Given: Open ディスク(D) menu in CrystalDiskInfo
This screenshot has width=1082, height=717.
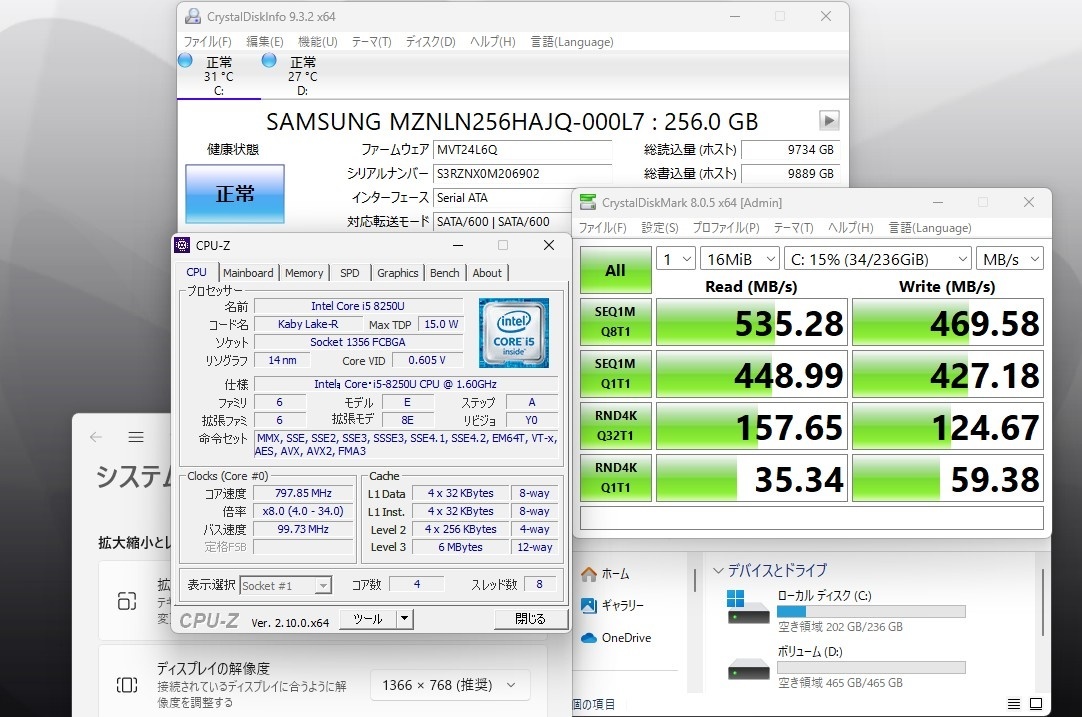Looking at the screenshot, I should pos(431,41).
